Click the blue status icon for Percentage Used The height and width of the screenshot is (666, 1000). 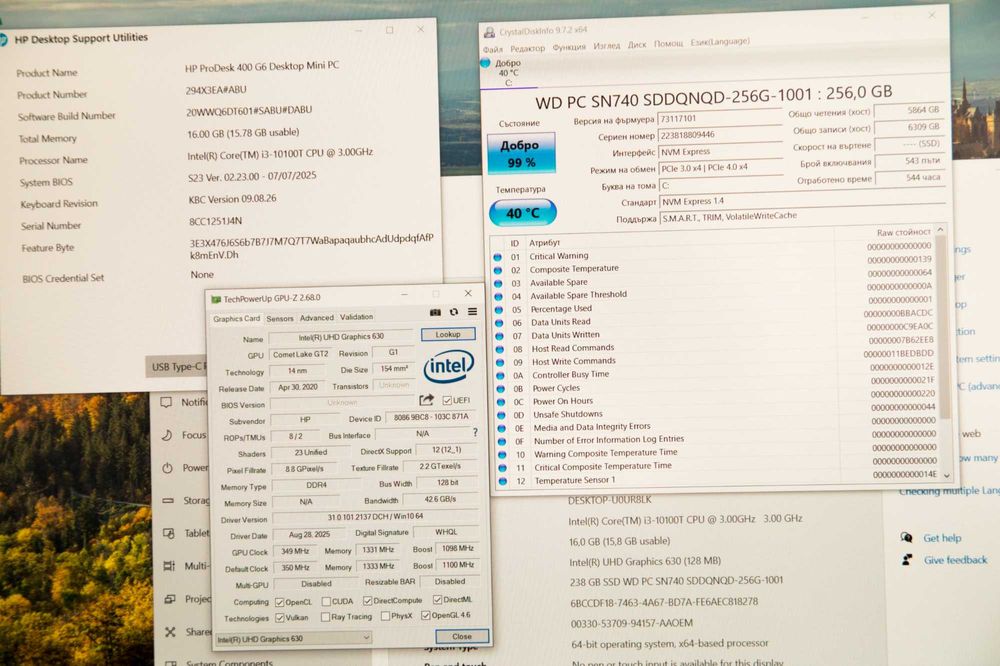tap(499, 309)
